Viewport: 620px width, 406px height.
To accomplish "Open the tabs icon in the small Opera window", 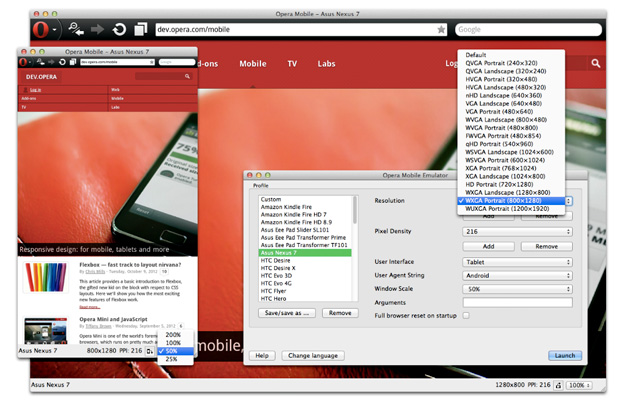I will 73,62.
